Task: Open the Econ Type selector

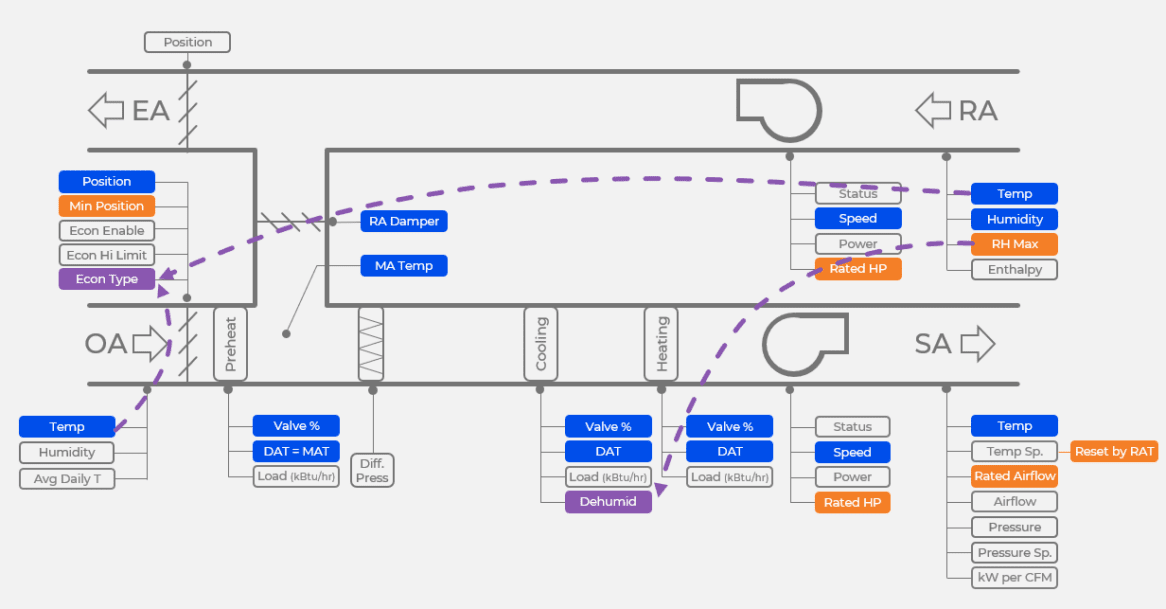Action: click(x=106, y=279)
